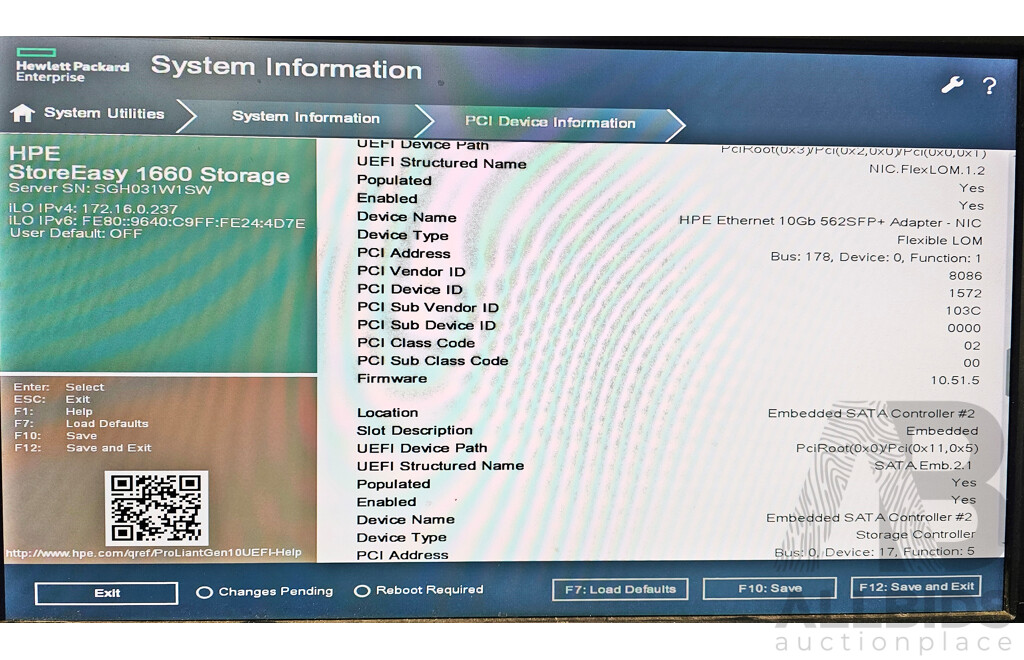Click the iLO IPv6 address line
This screenshot has height=660, width=1024.
tap(157, 222)
